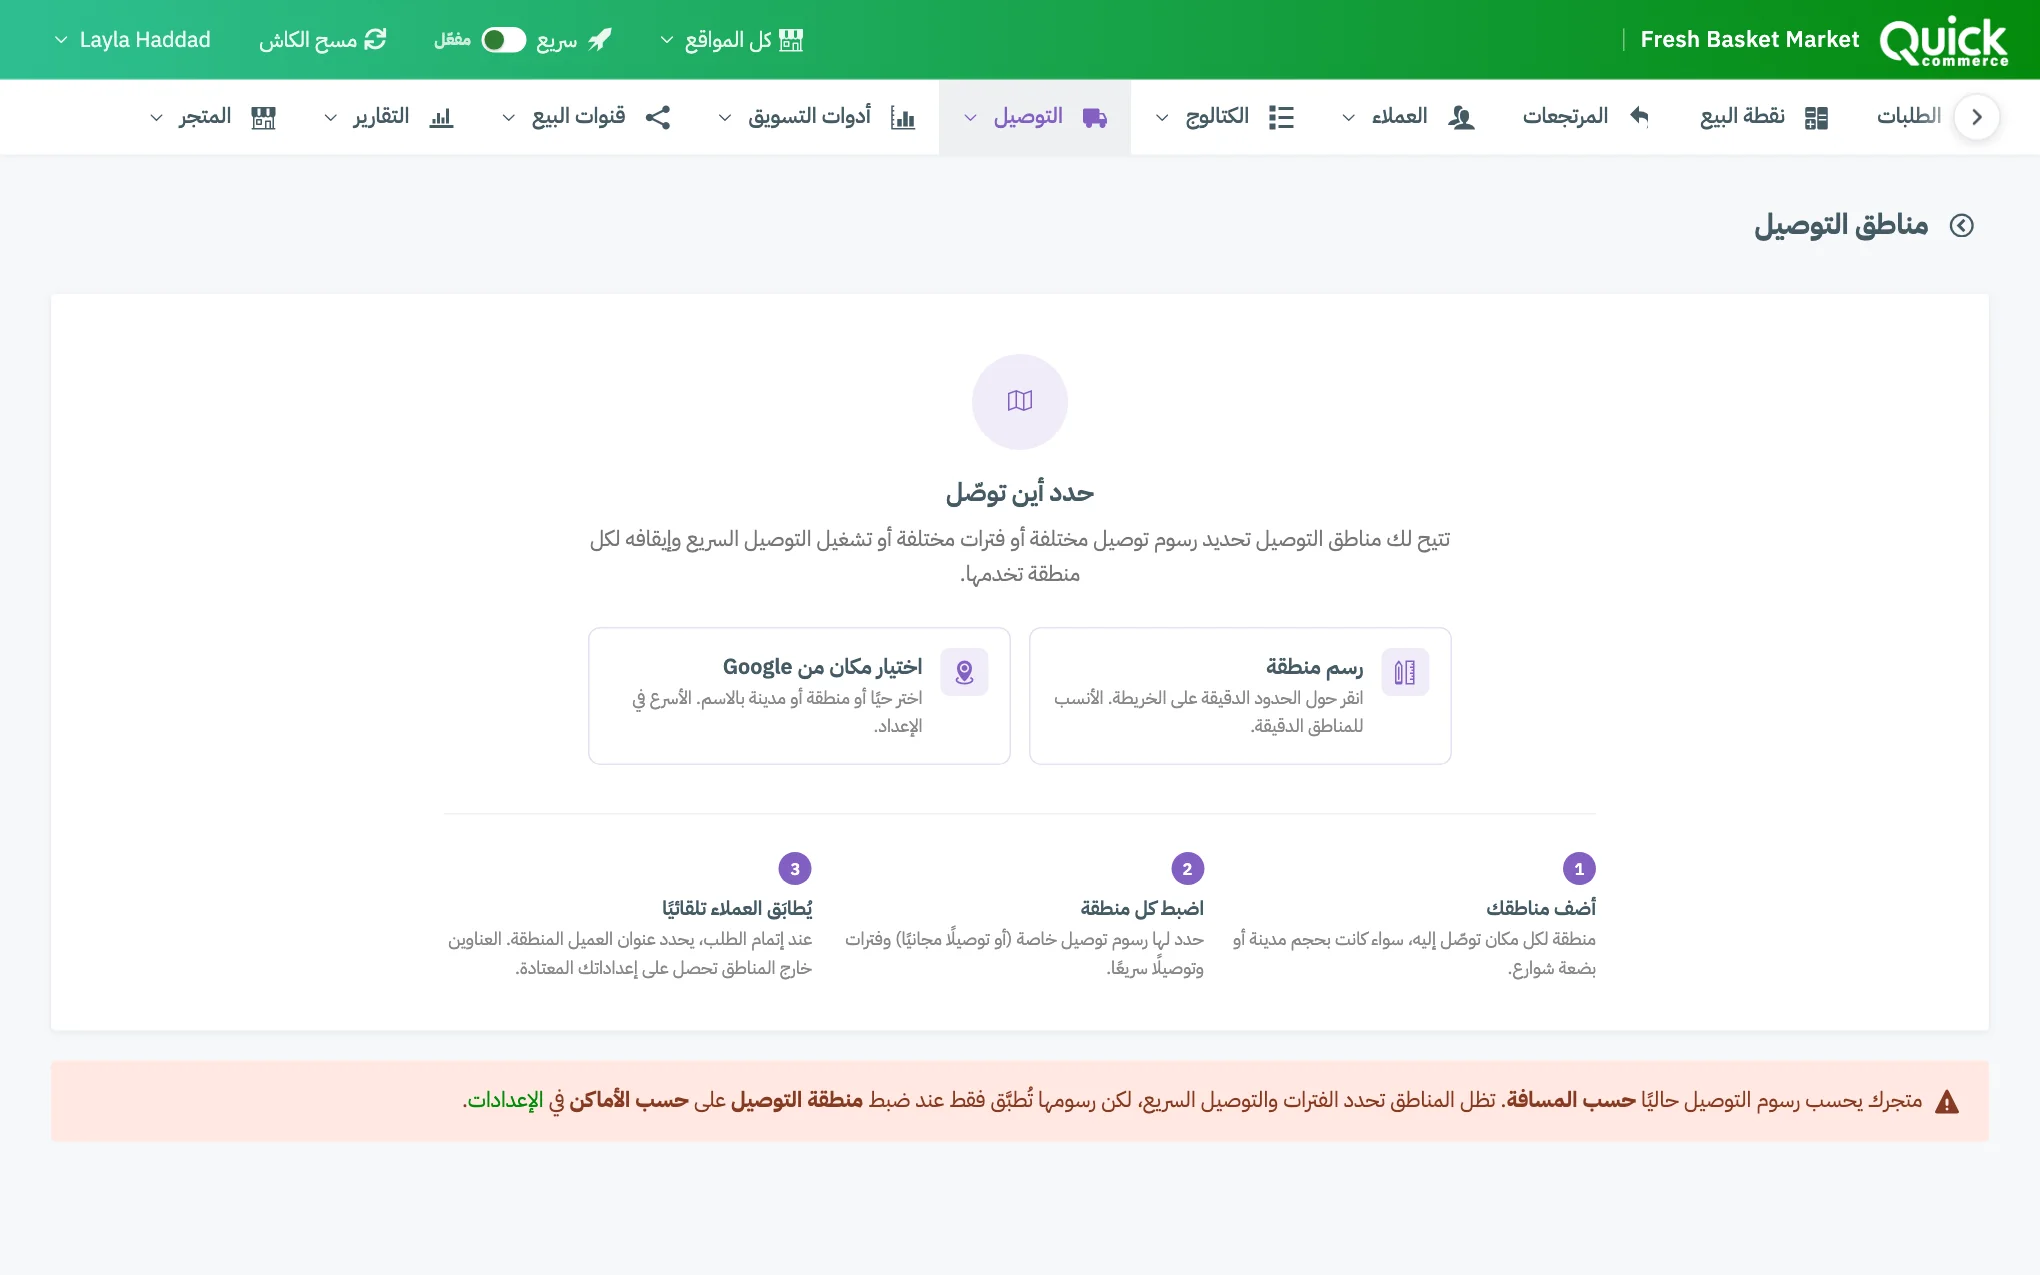2040x1275 pixels.
Task: Click the أدوات التسويق chart icon
Action: [903, 118]
